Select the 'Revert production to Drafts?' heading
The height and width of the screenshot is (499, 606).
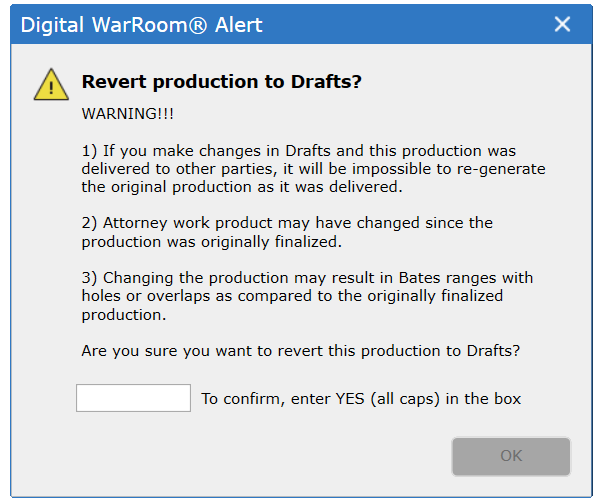click(221, 82)
